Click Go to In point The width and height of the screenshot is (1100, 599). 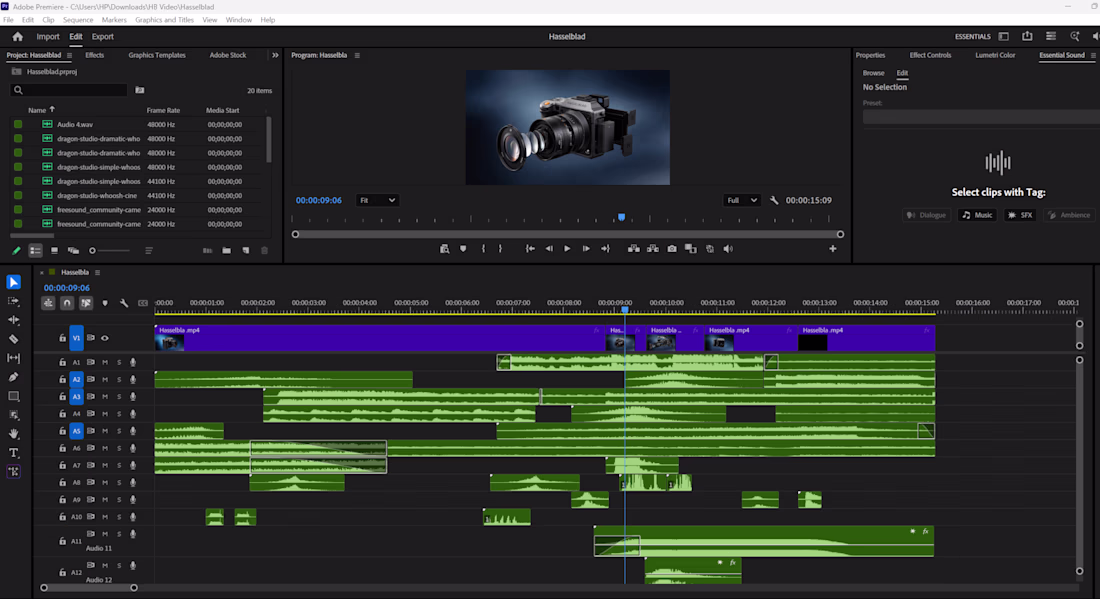point(530,249)
